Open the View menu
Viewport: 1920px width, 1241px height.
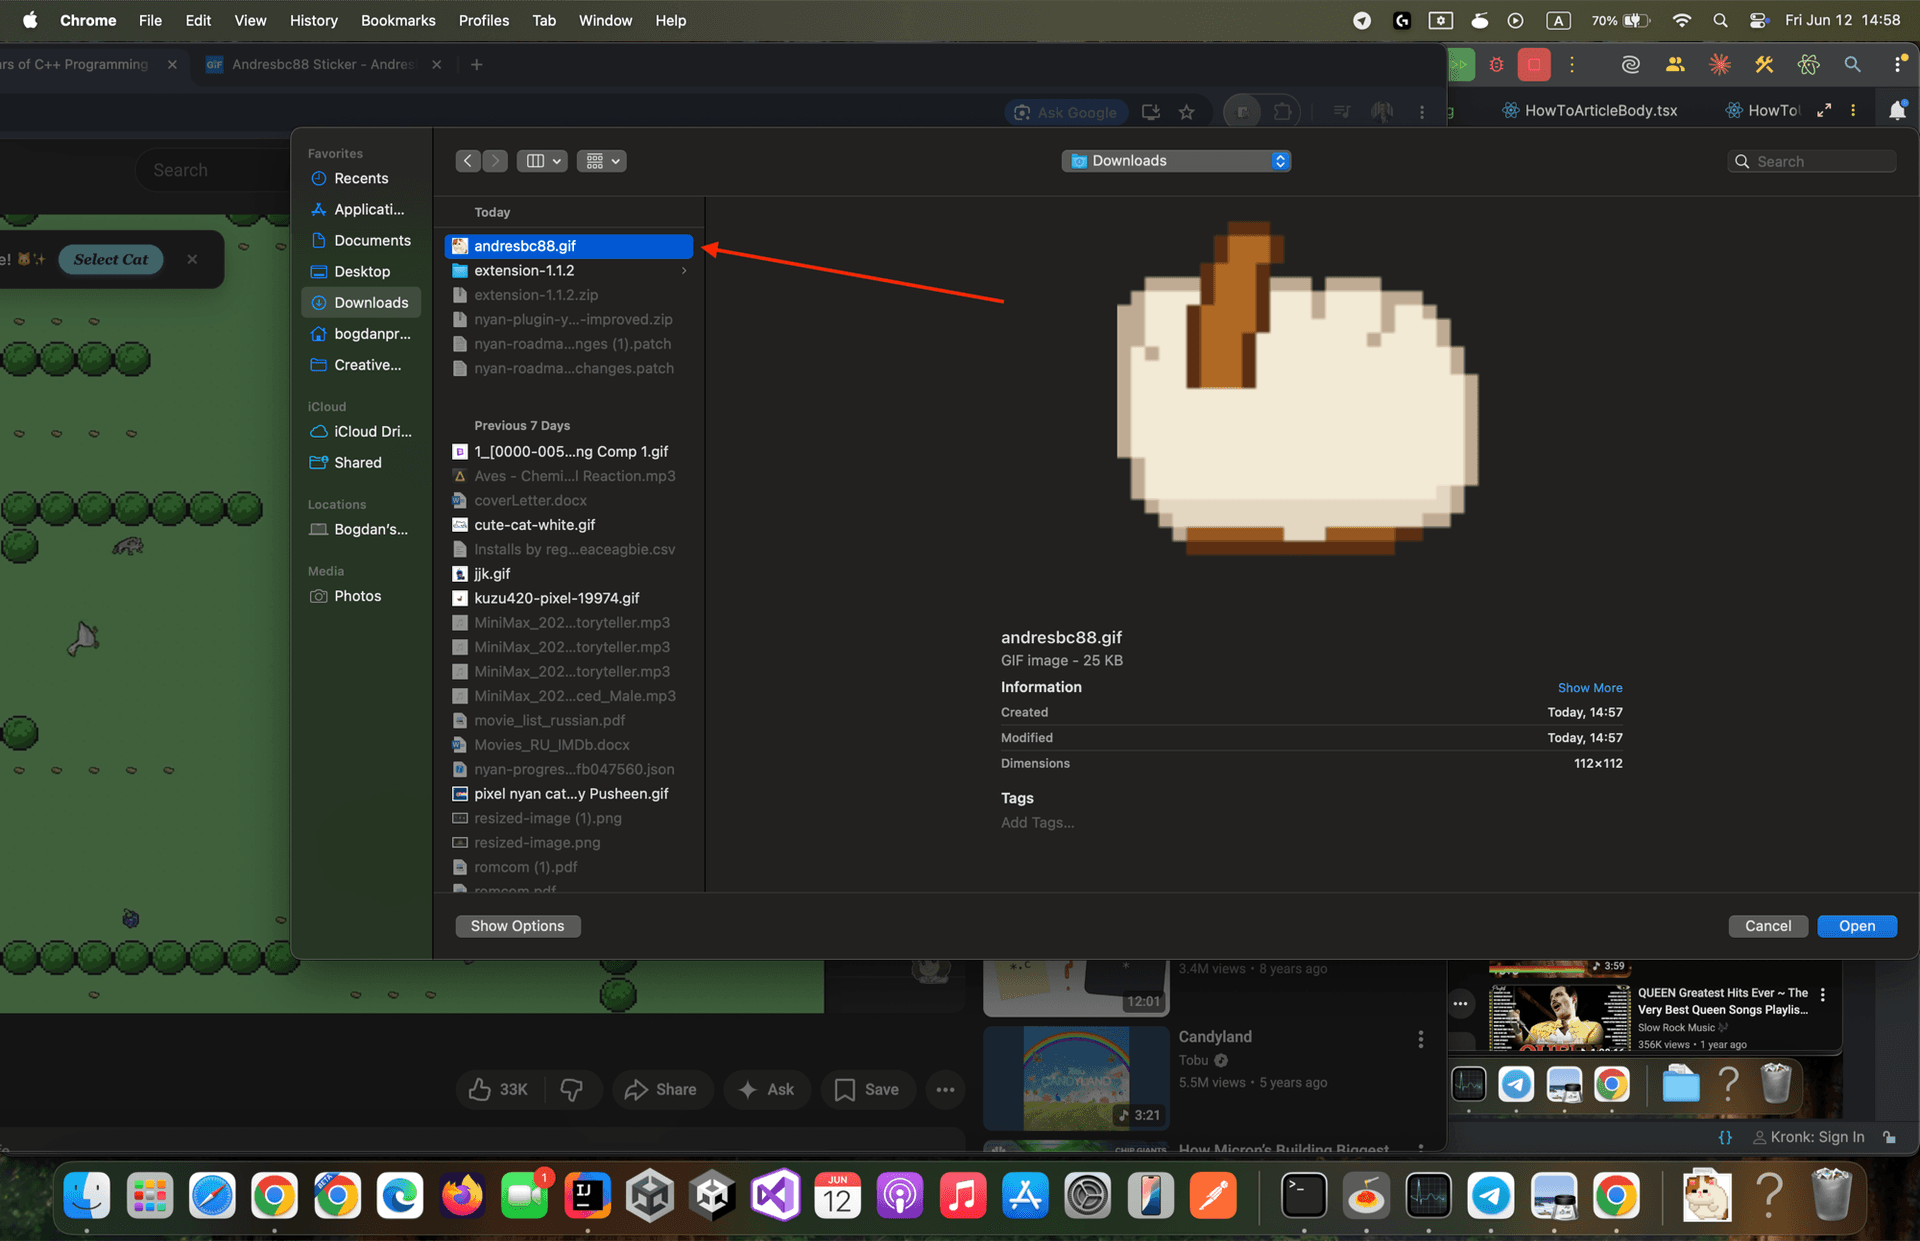coord(250,20)
